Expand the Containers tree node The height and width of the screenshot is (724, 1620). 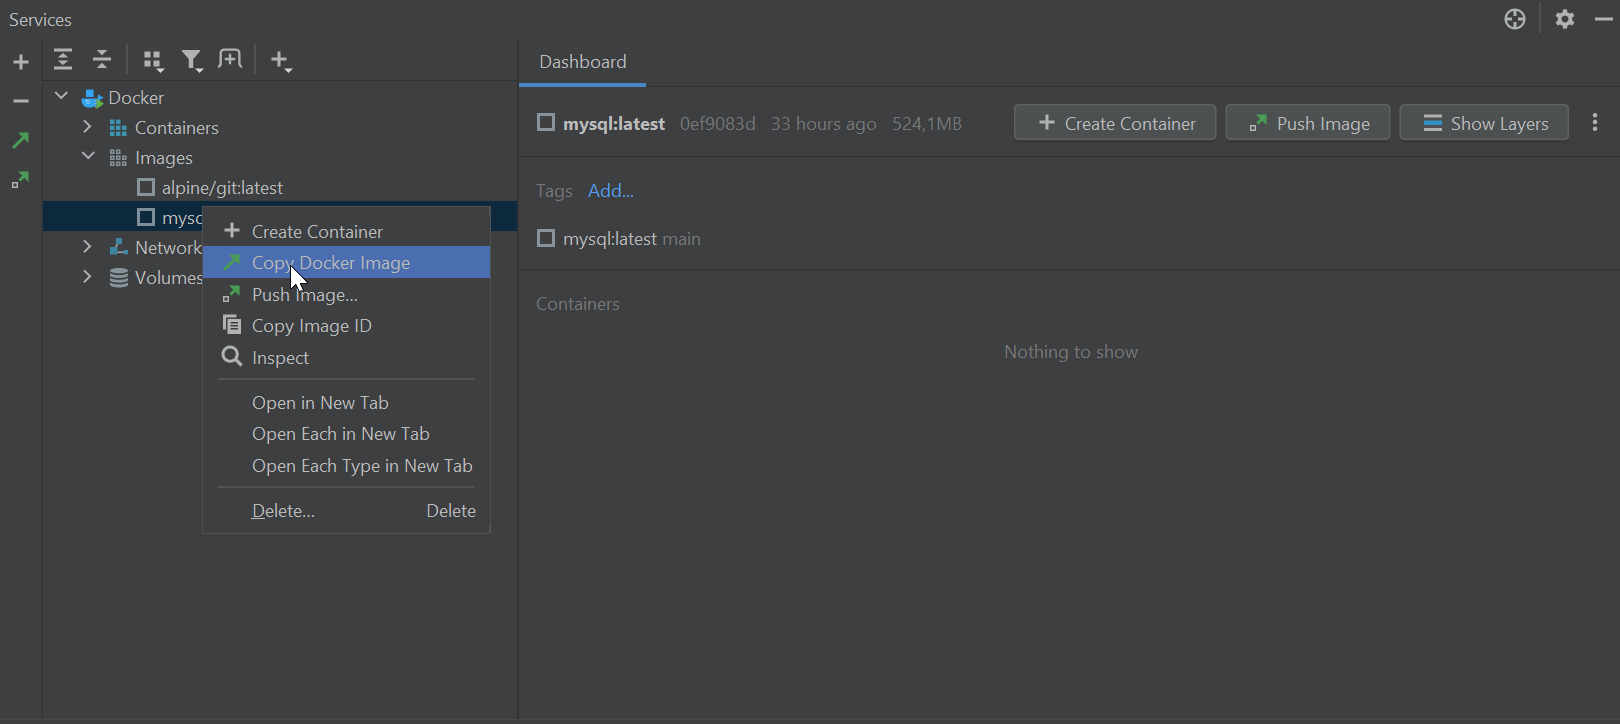87,127
